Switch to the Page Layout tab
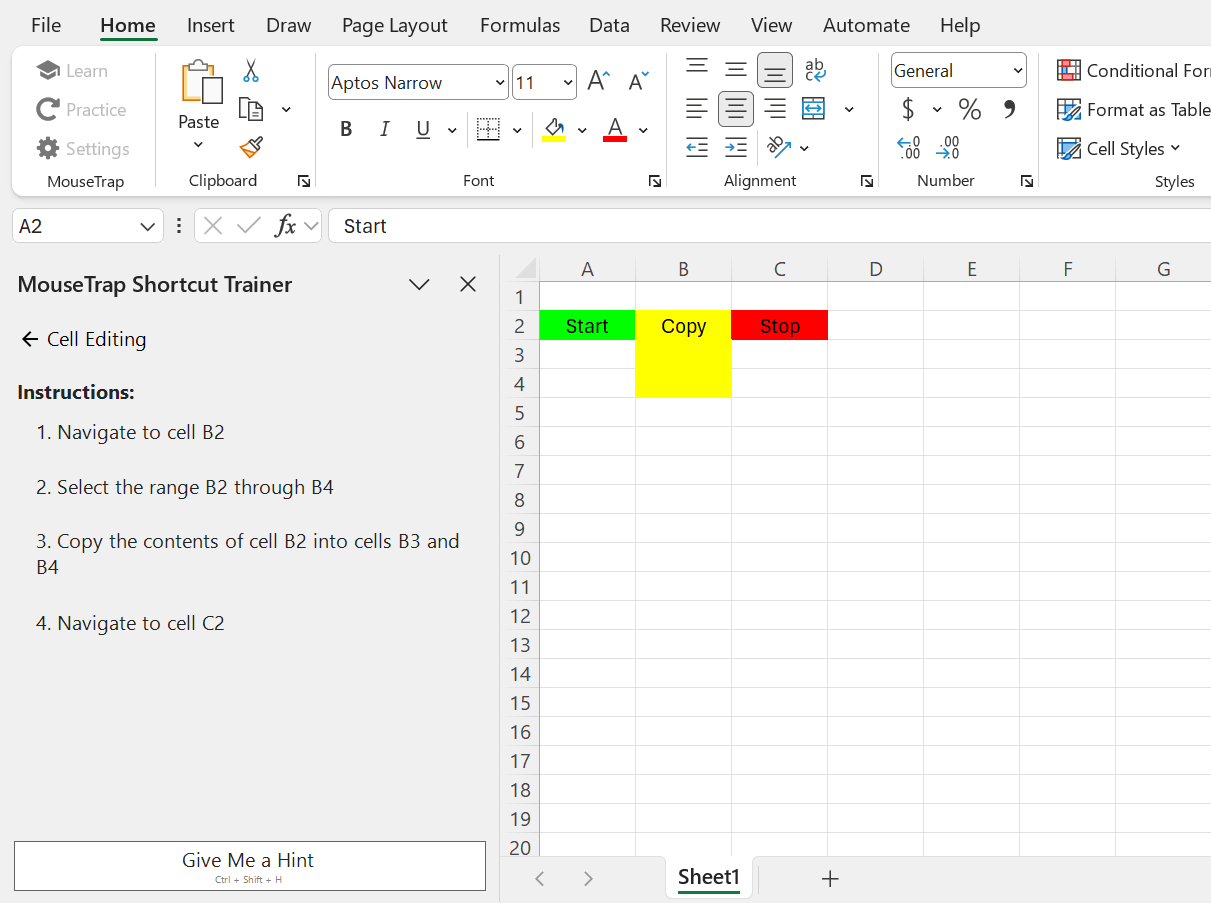This screenshot has width=1211, height=903. point(394,25)
